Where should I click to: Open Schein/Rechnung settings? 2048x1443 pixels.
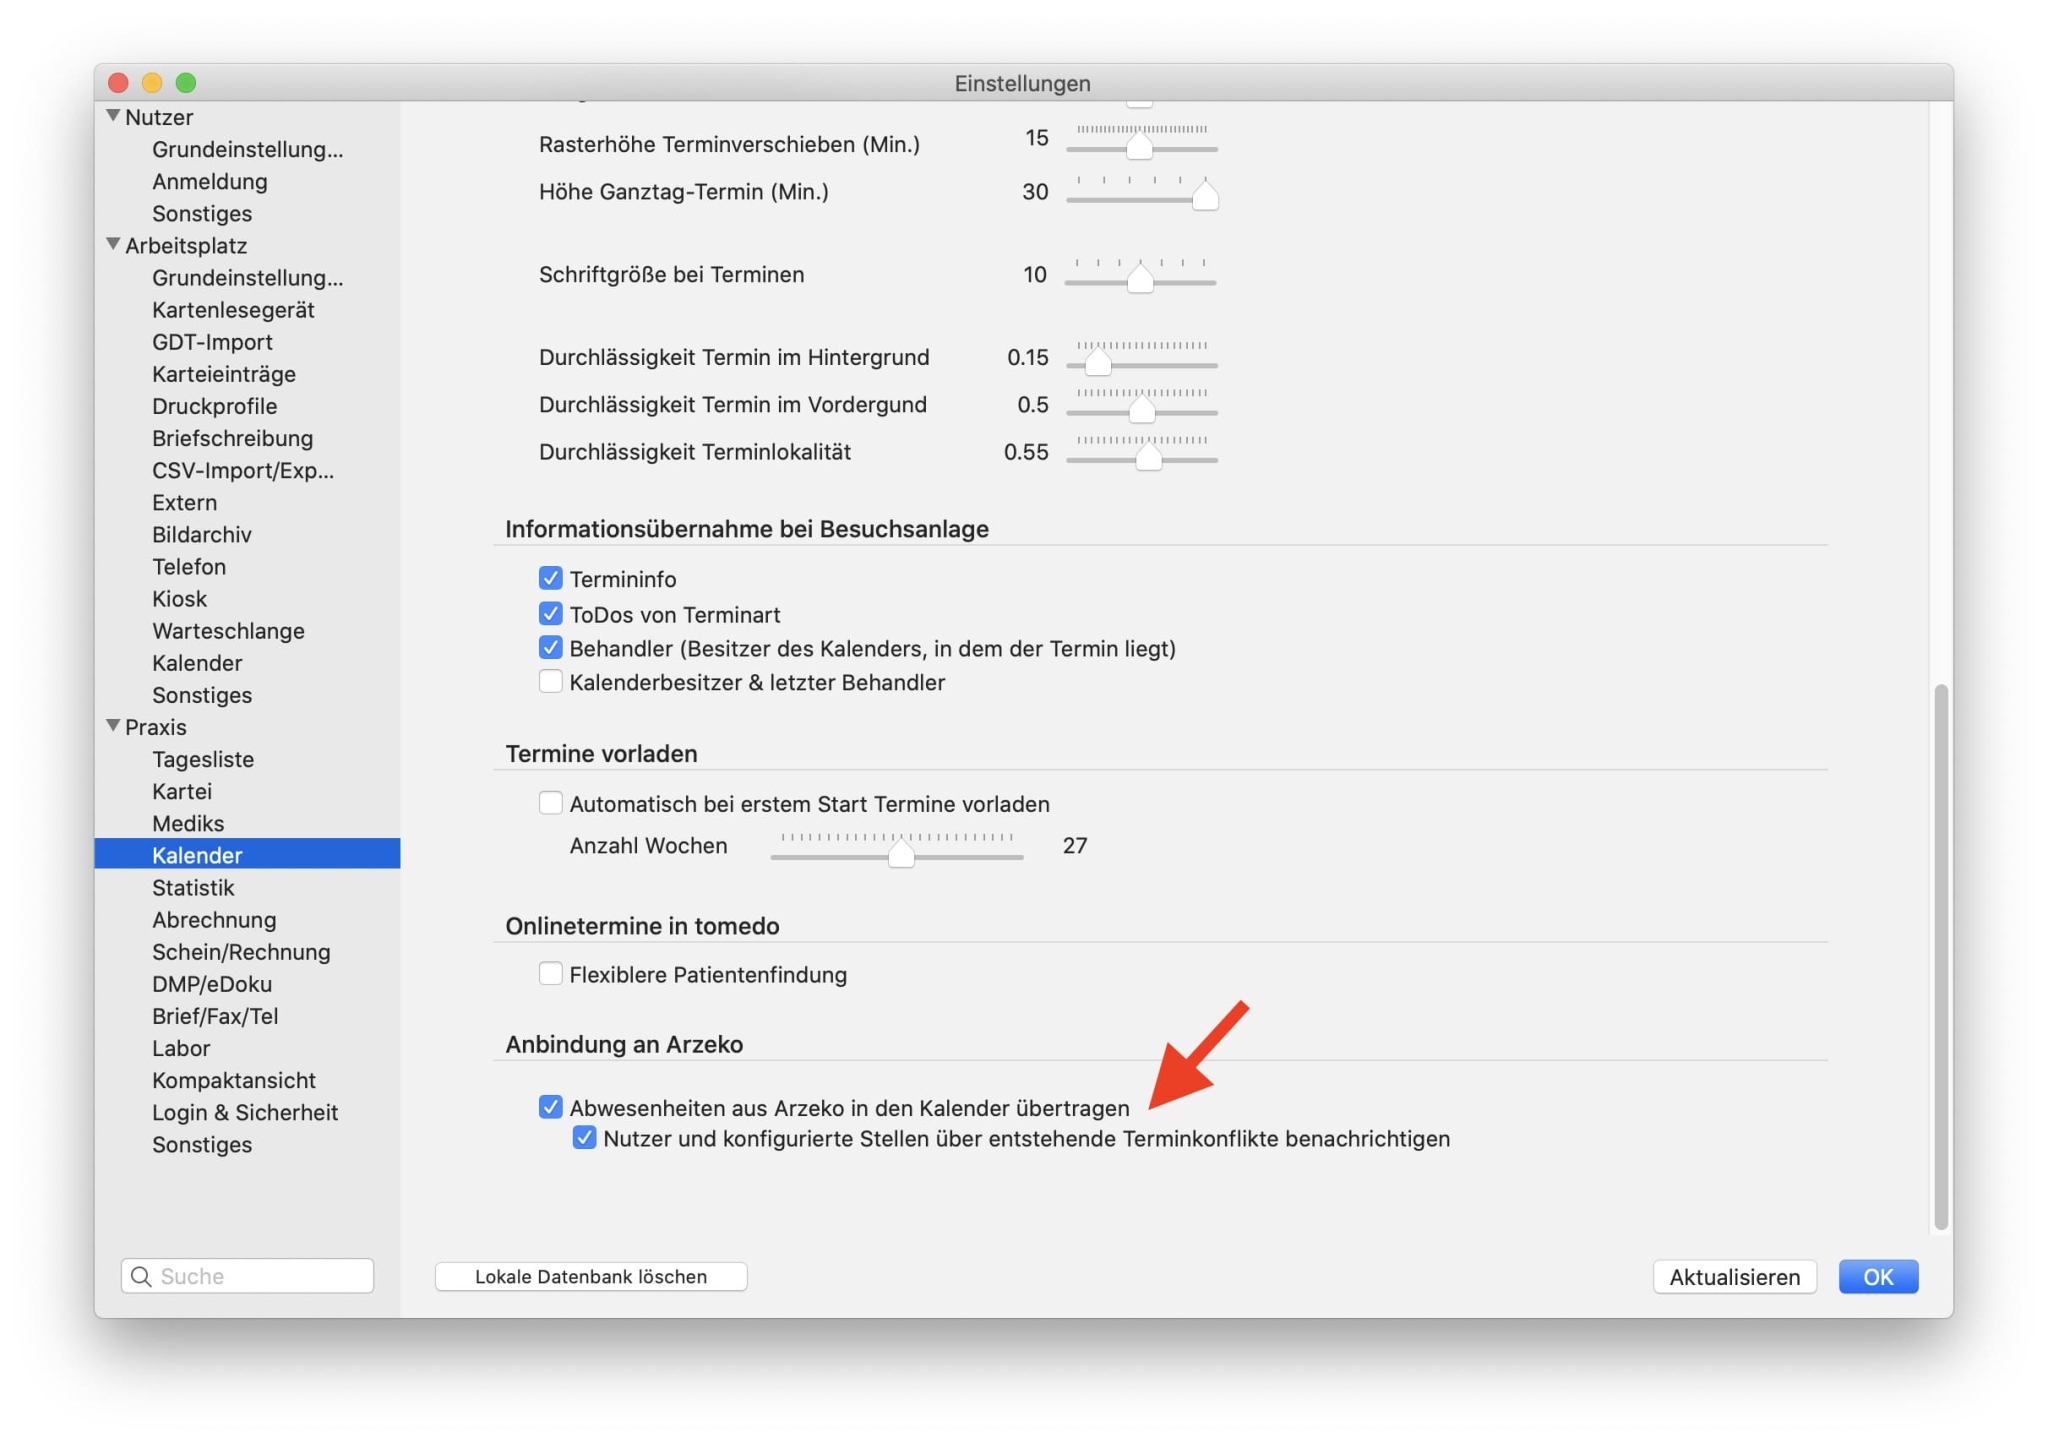click(x=241, y=951)
